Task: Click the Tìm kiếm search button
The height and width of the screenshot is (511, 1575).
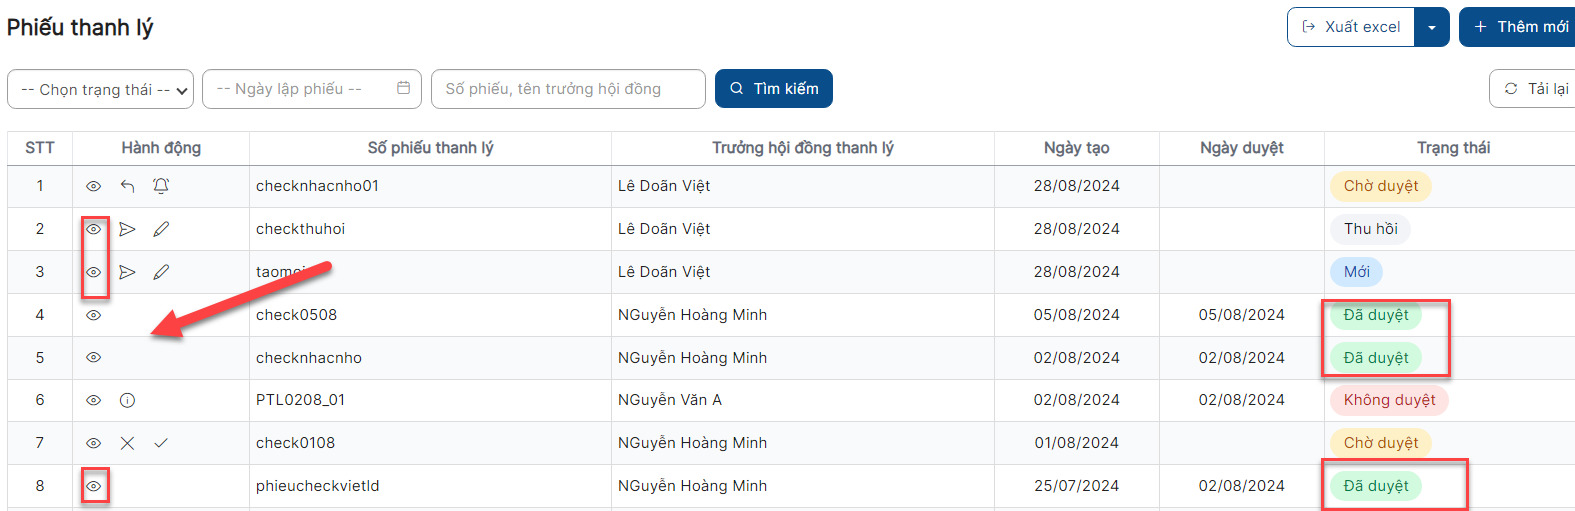Action: [774, 88]
